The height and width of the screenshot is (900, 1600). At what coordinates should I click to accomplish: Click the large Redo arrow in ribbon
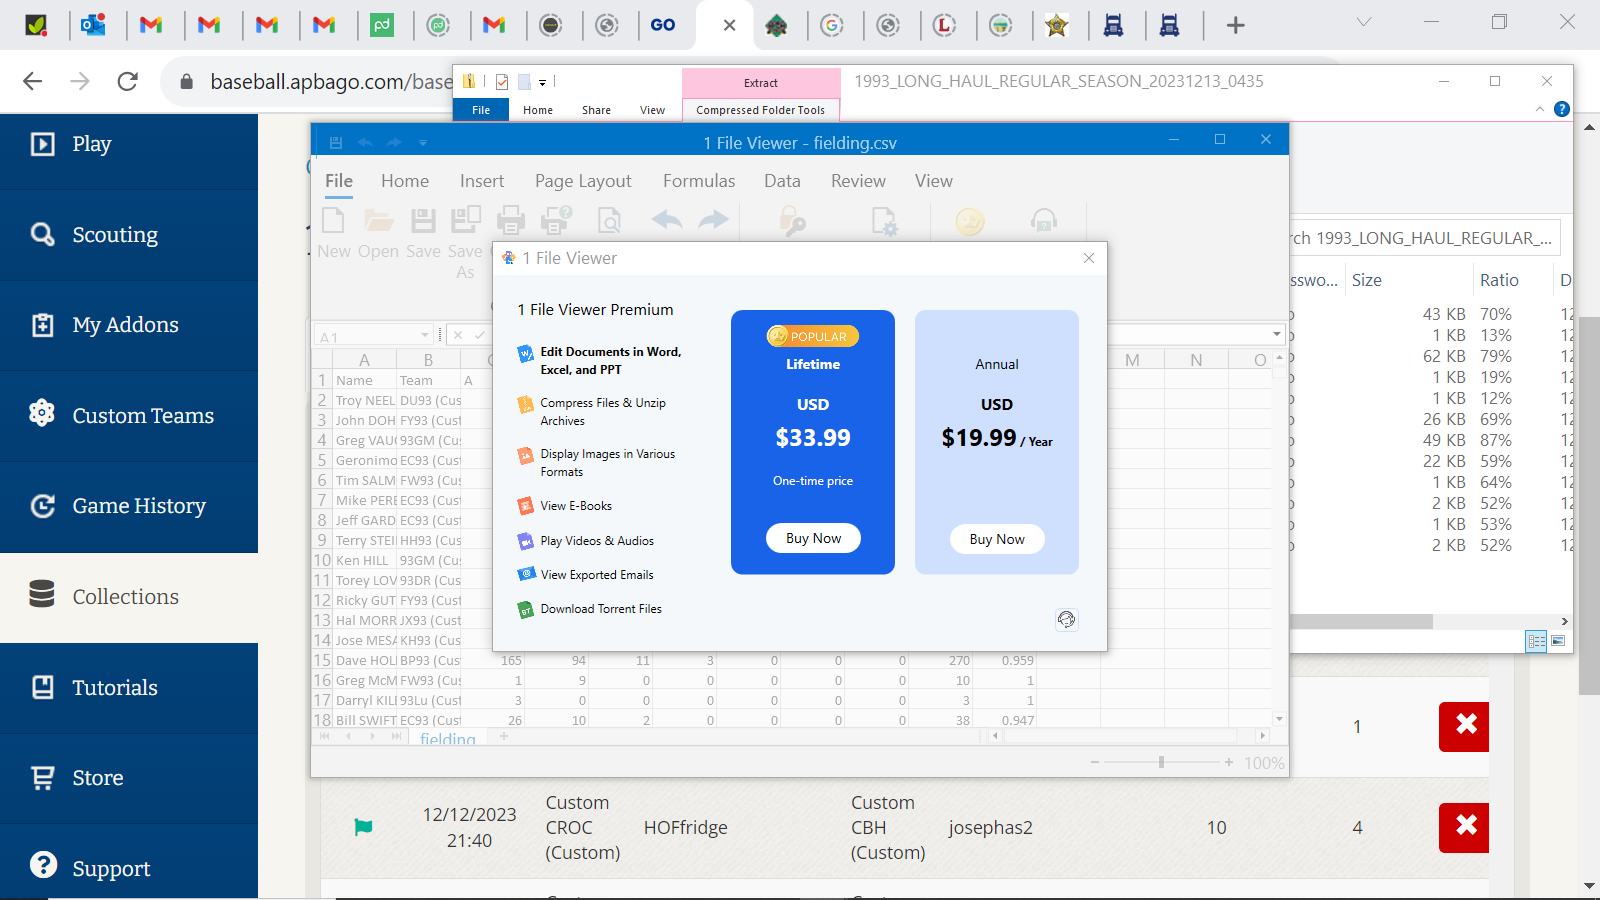(713, 220)
